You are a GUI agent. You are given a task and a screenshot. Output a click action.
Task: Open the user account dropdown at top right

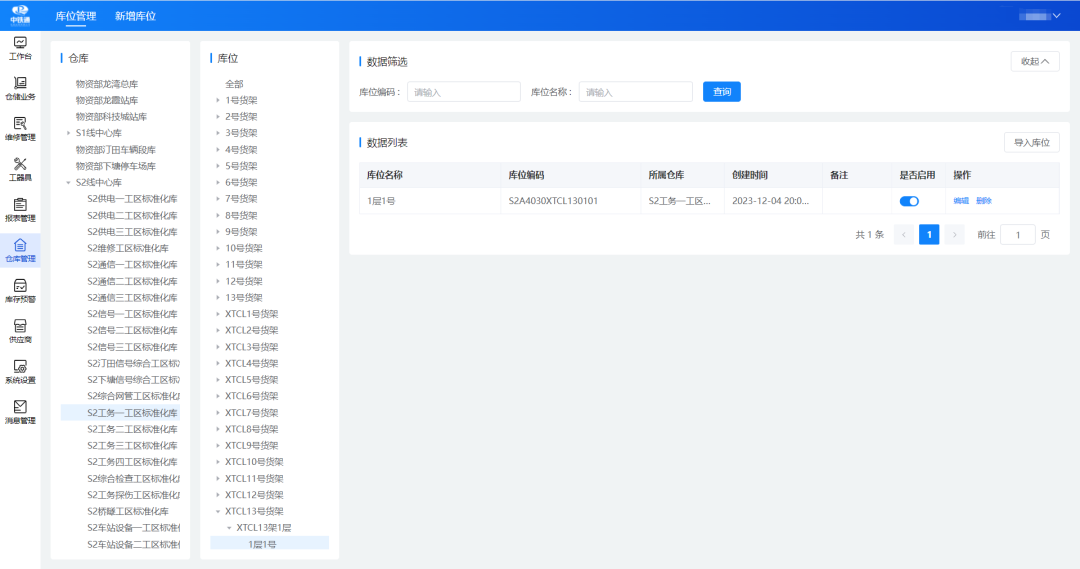click(x=1039, y=16)
